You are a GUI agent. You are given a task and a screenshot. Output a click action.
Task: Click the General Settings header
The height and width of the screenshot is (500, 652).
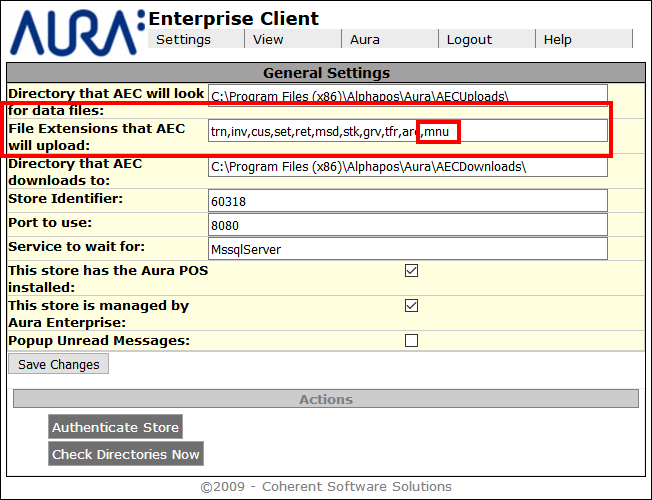(326, 73)
